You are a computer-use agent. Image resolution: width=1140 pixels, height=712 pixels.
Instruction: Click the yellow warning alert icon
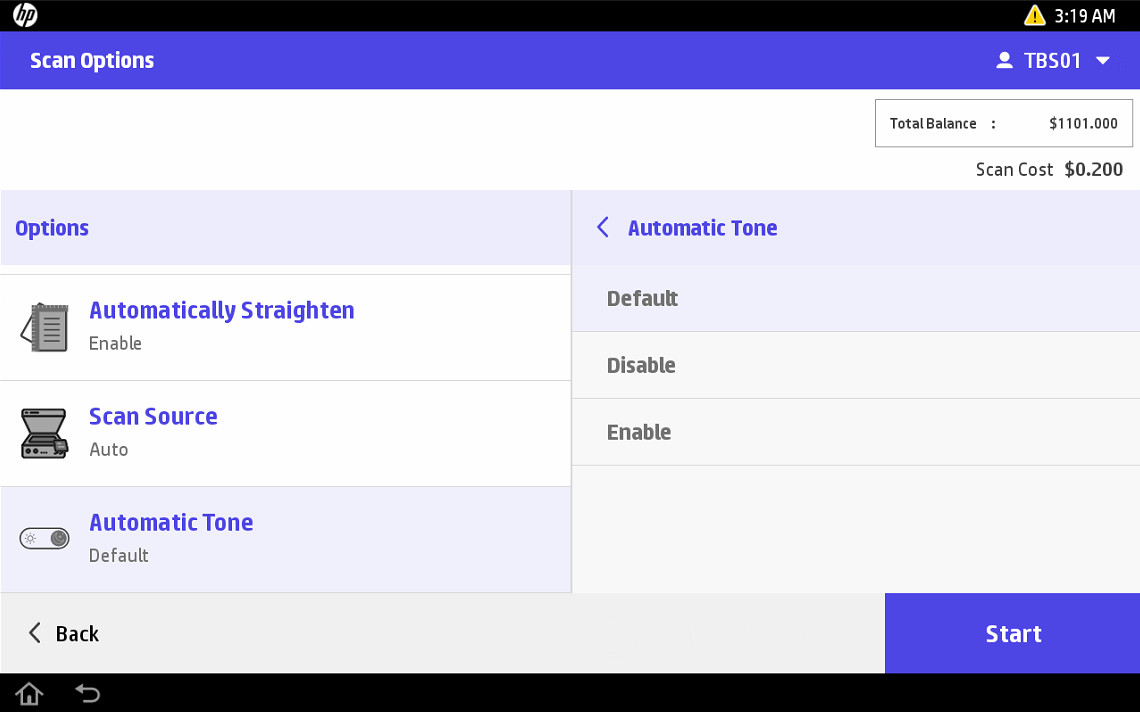pyautogui.click(x=1035, y=16)
